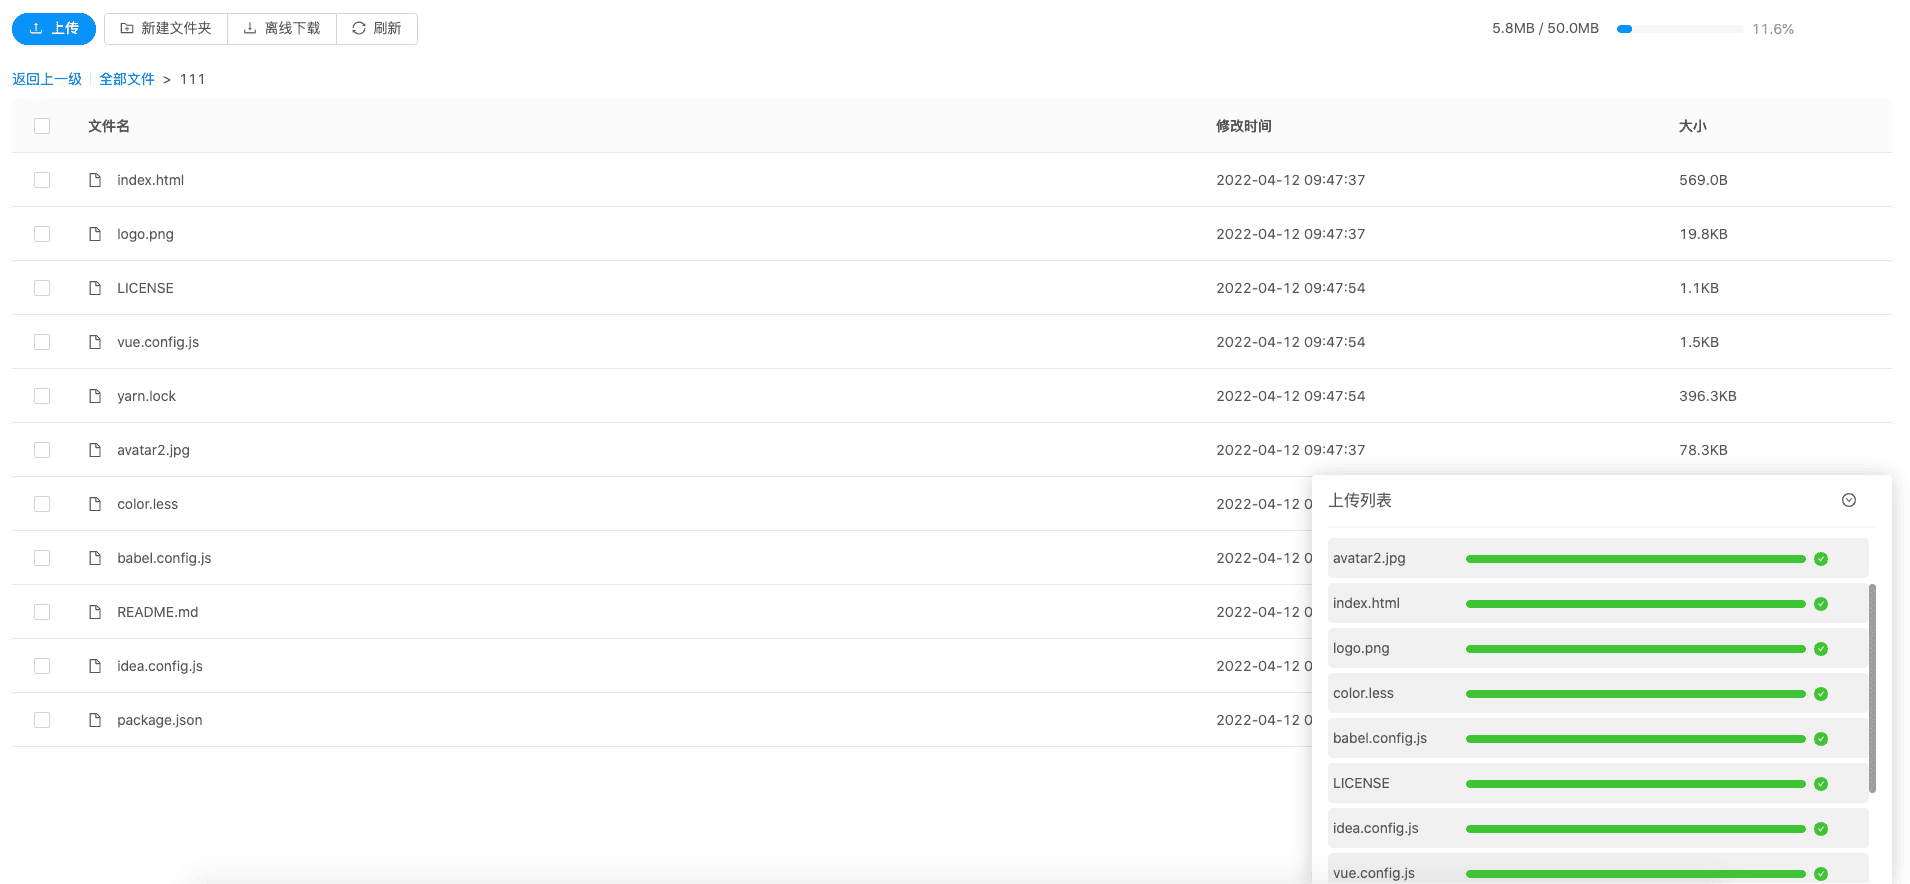This screenshot has width=1910, height=884.
Task: Click the upload list vertical scrollbar
Action: tap(1872, 689)
